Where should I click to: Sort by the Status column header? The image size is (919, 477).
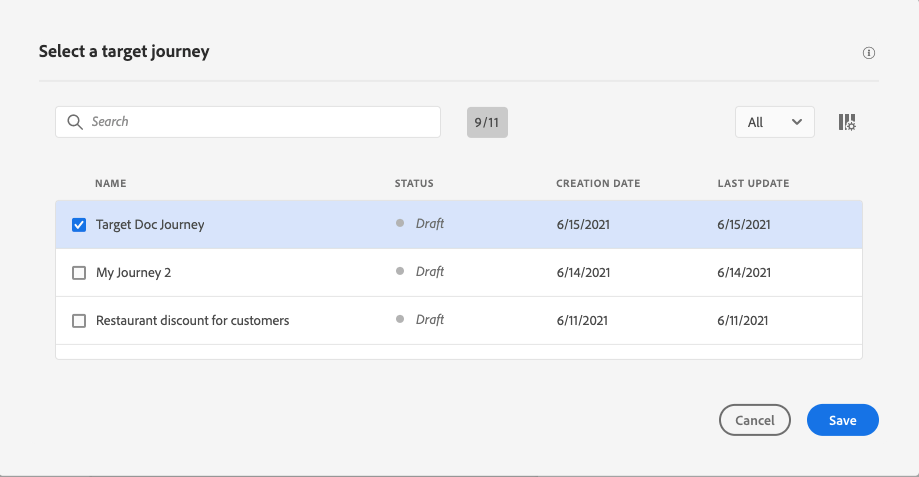pos(413,184)
